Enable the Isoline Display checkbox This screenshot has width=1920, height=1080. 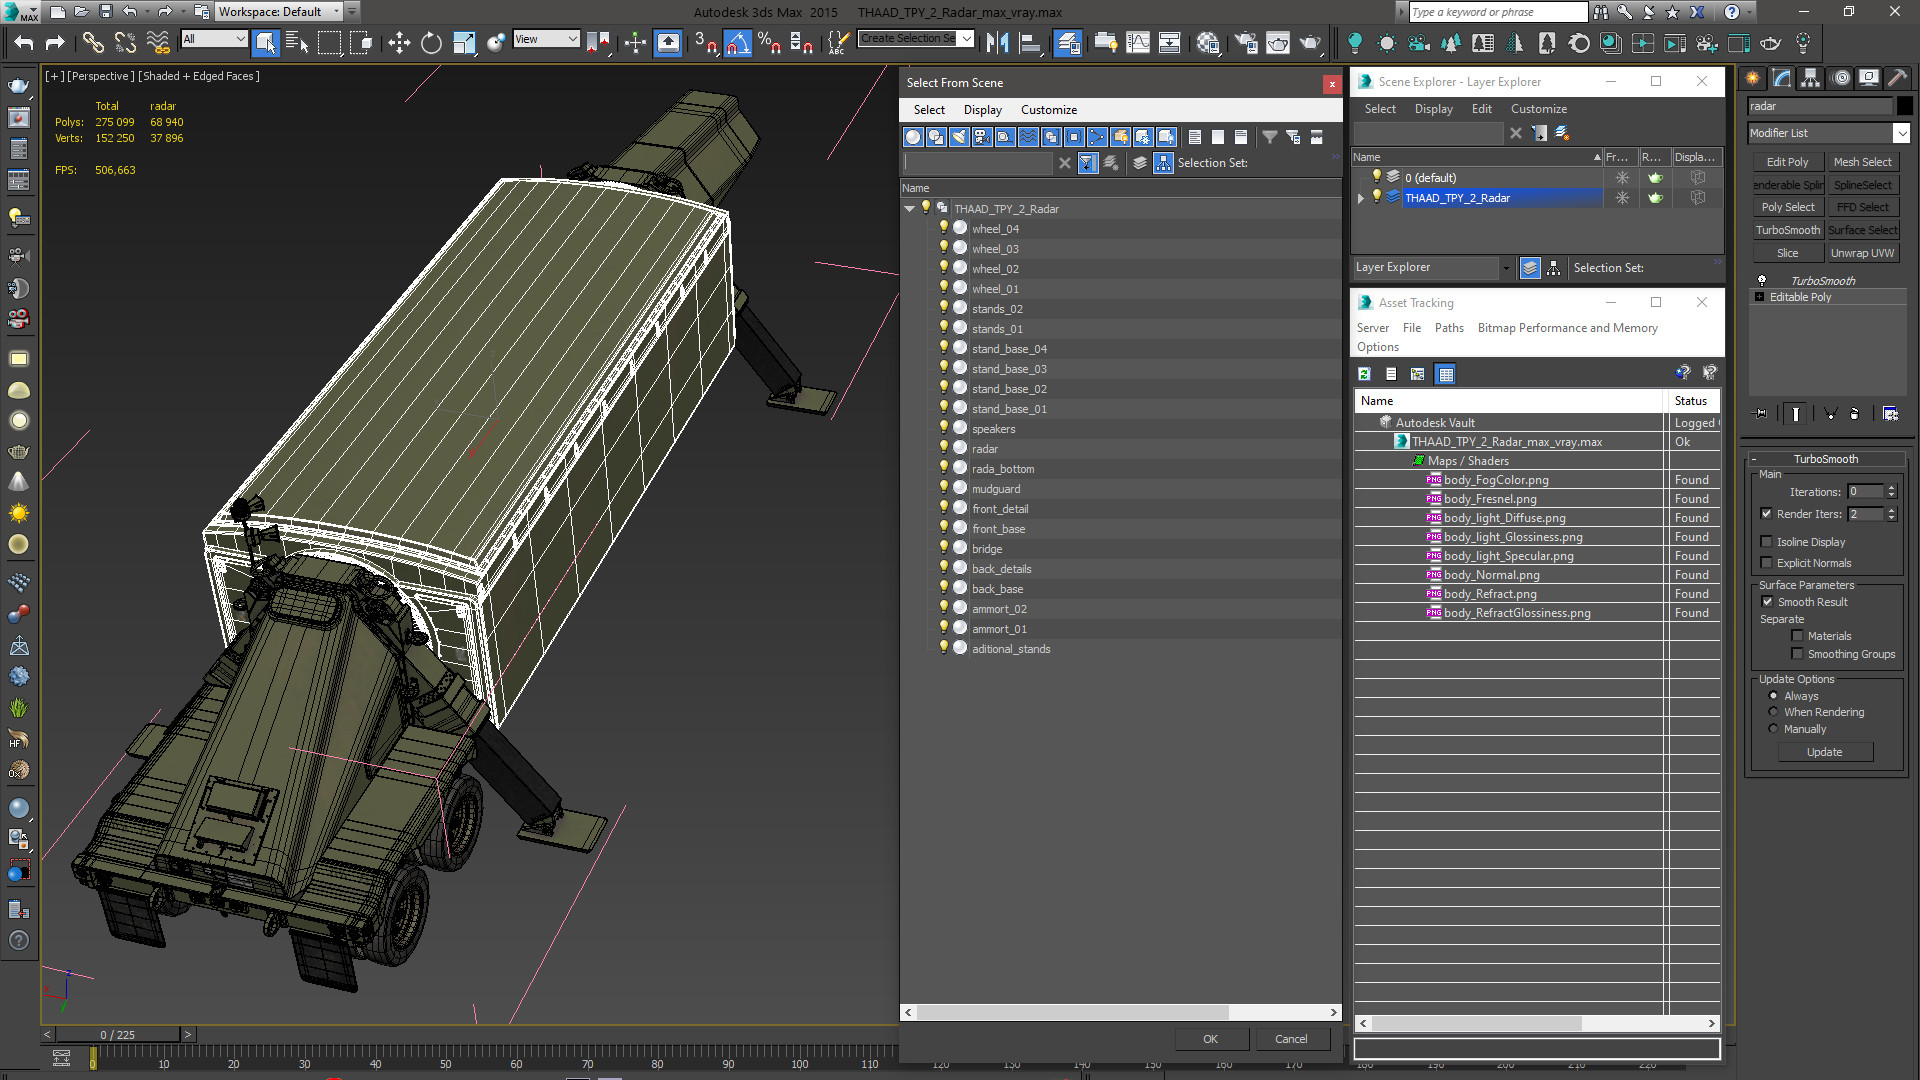pos(1766,542)
